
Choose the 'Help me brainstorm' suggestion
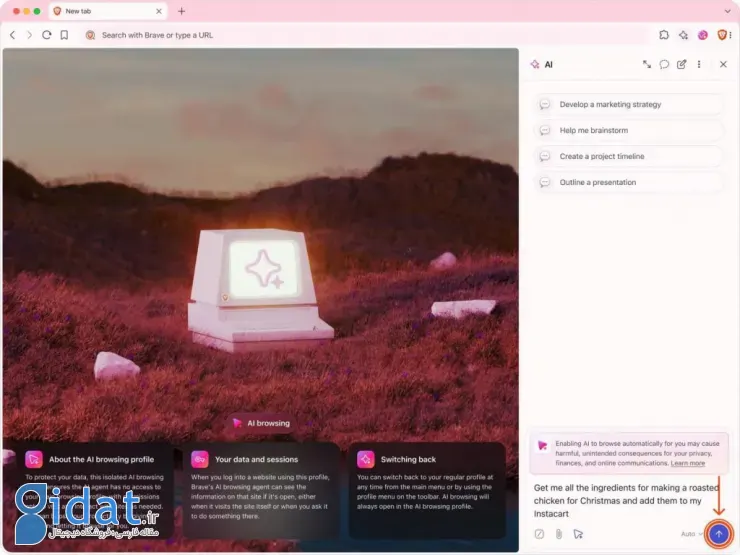(629, 130)
